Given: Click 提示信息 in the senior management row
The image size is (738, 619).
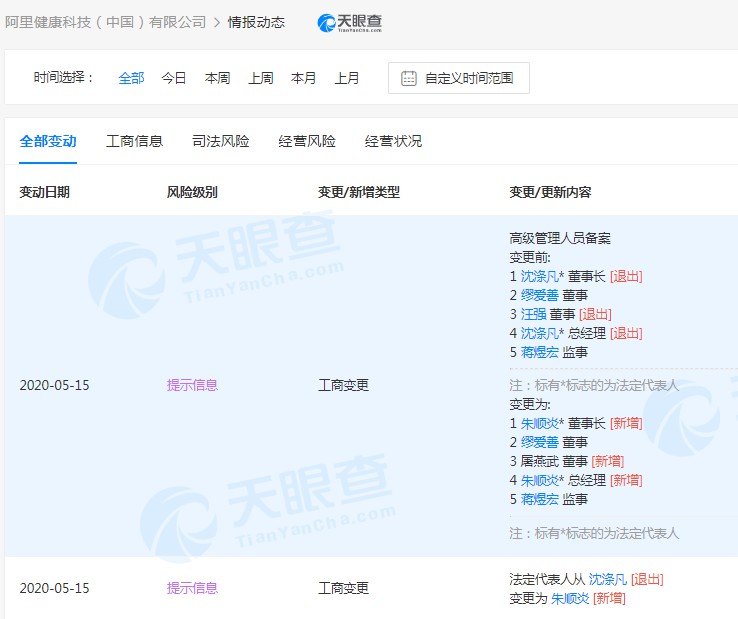Looking at the screenshot, I should pos(192,385).
